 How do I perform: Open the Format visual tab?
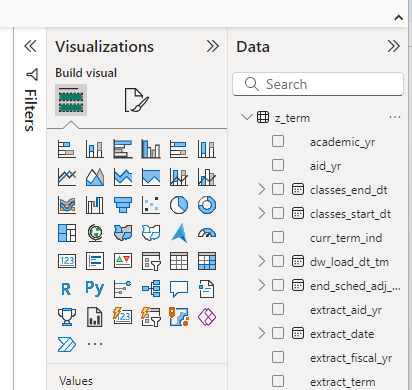(137, 100)
